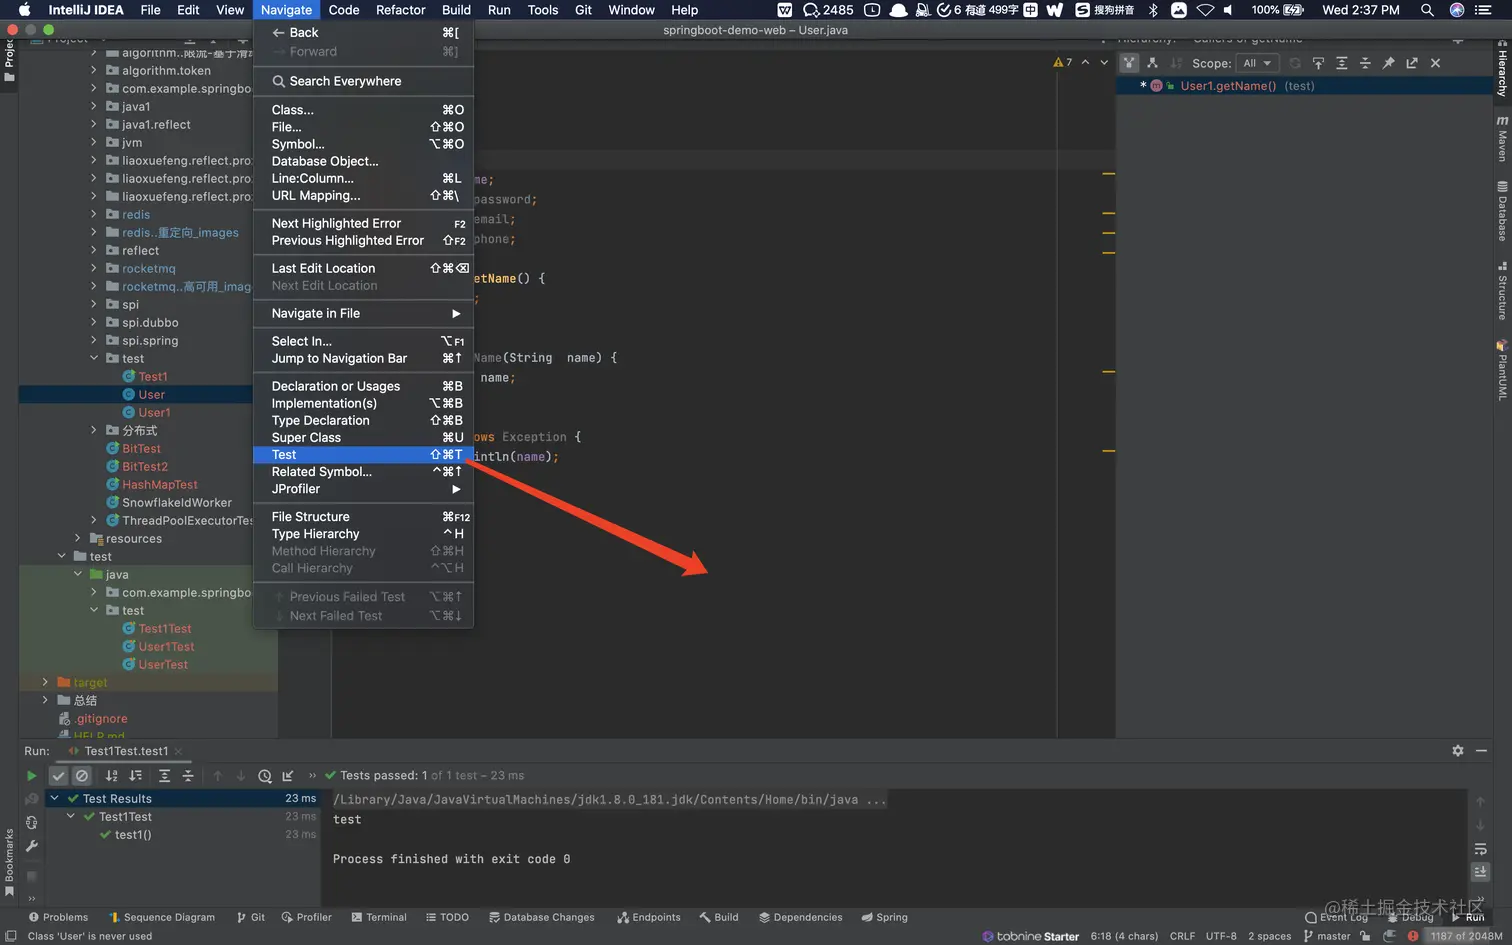The image size is (1512, 945).
Task: Click memory indicator 1187 of 2048M
Action: click(1466, 936)
